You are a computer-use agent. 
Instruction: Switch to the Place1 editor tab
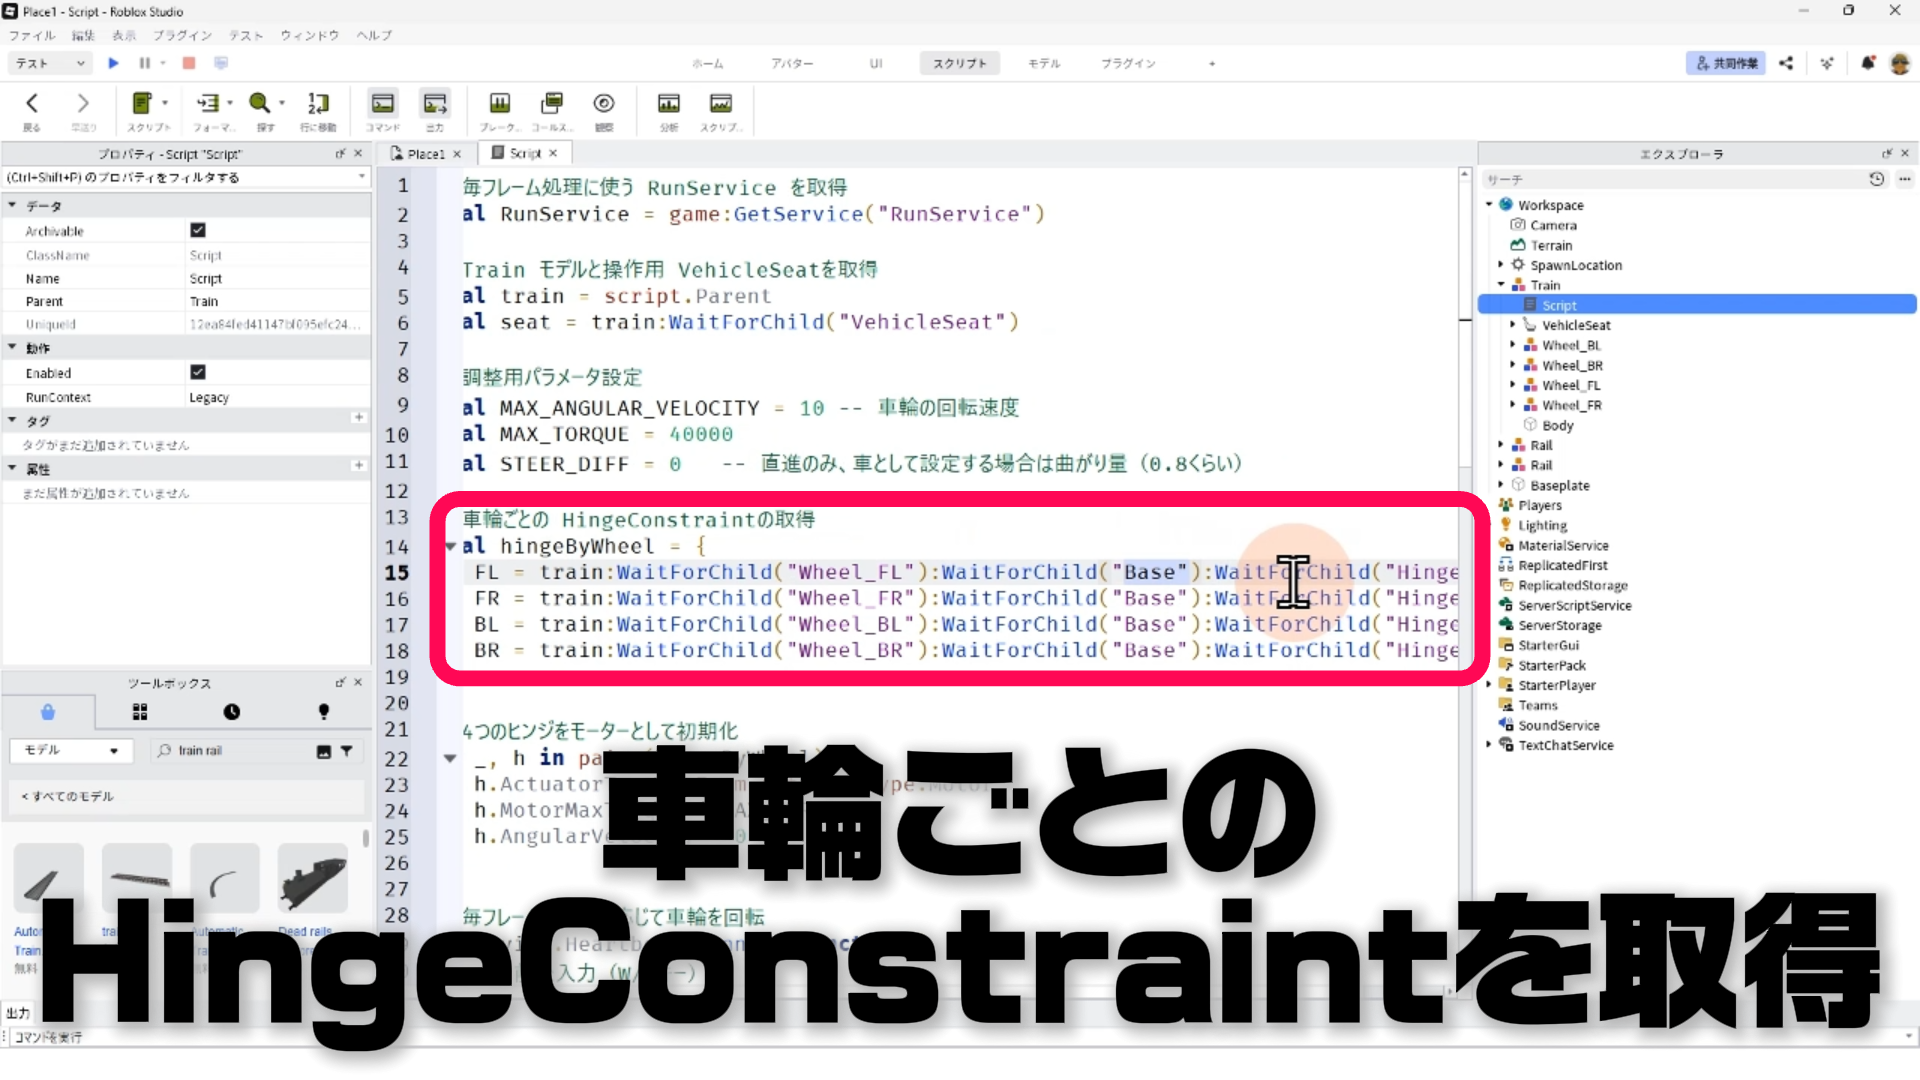[425, 153]
